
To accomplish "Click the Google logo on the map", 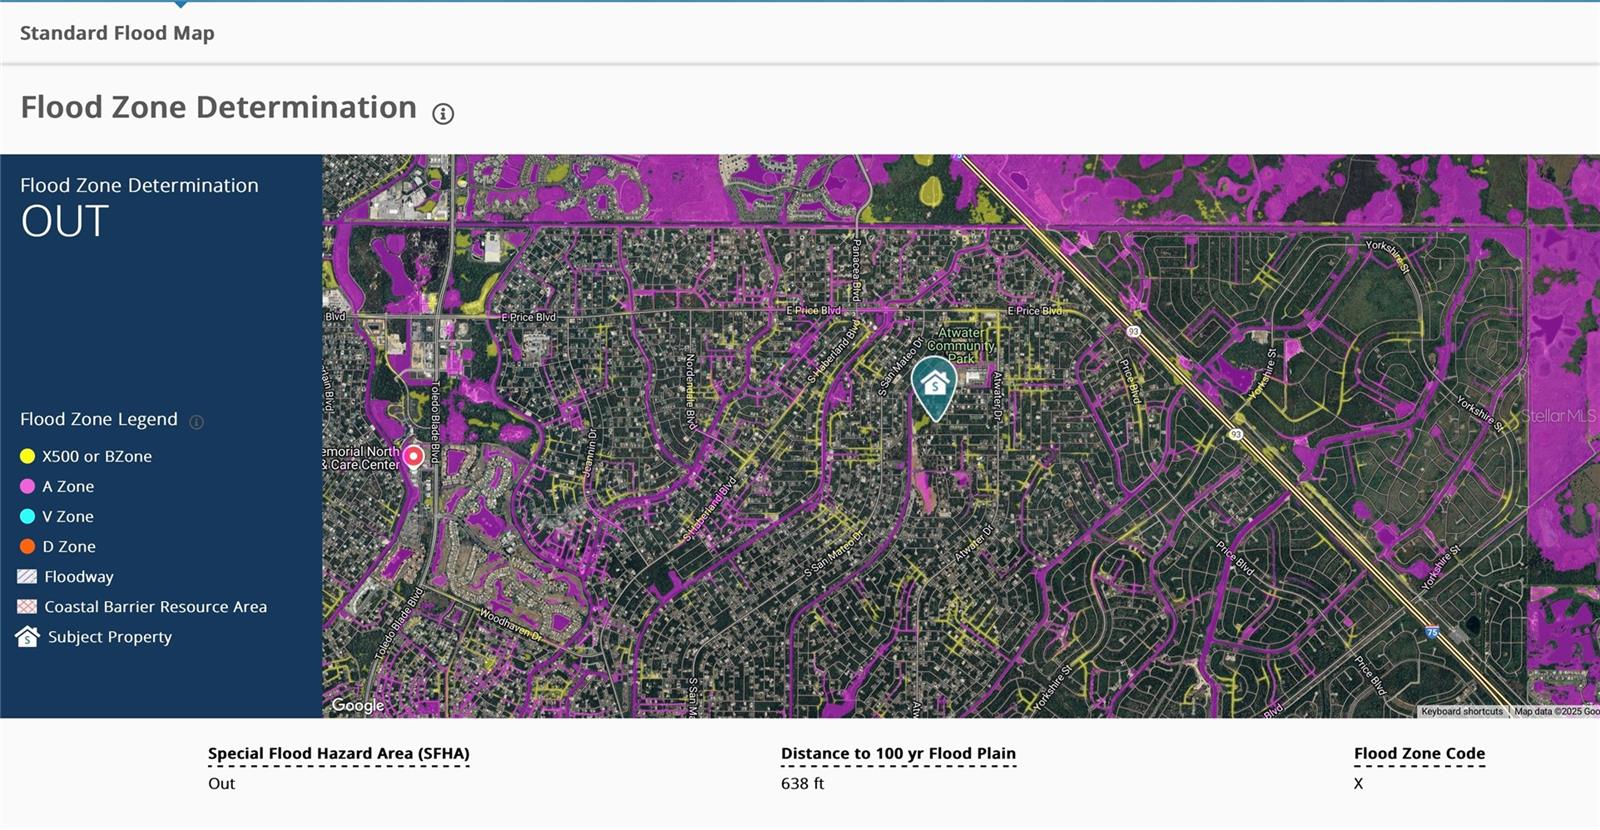I will click(x=358, y=705).
